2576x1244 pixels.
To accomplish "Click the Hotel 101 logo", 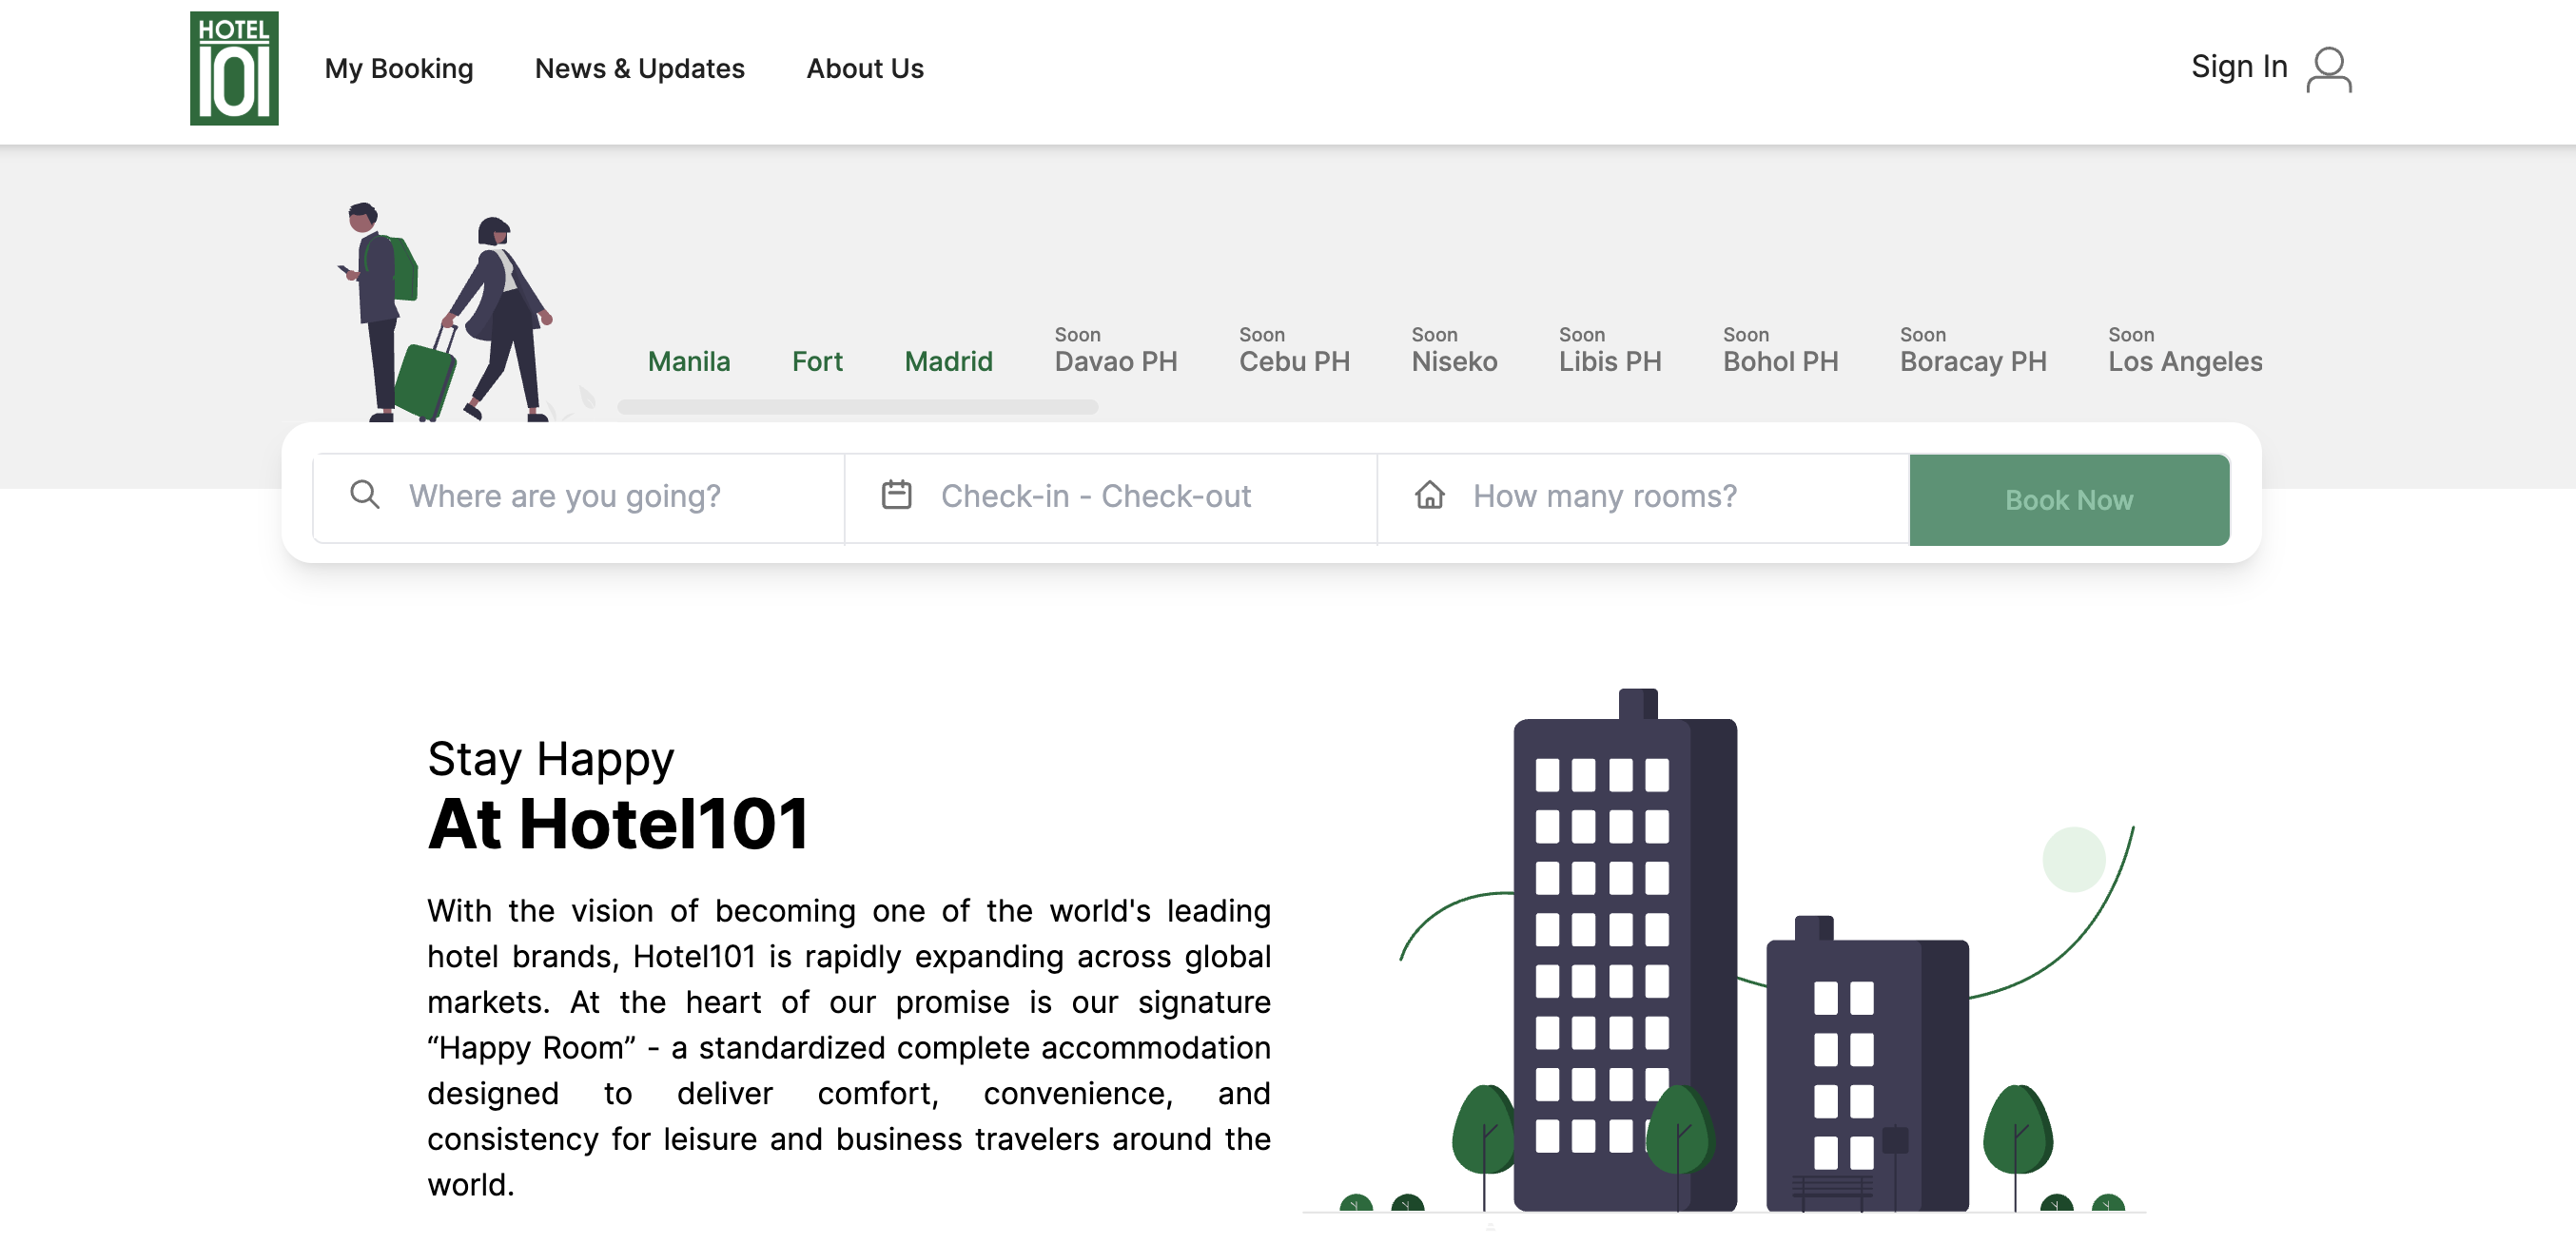I will tap(234, 68).
